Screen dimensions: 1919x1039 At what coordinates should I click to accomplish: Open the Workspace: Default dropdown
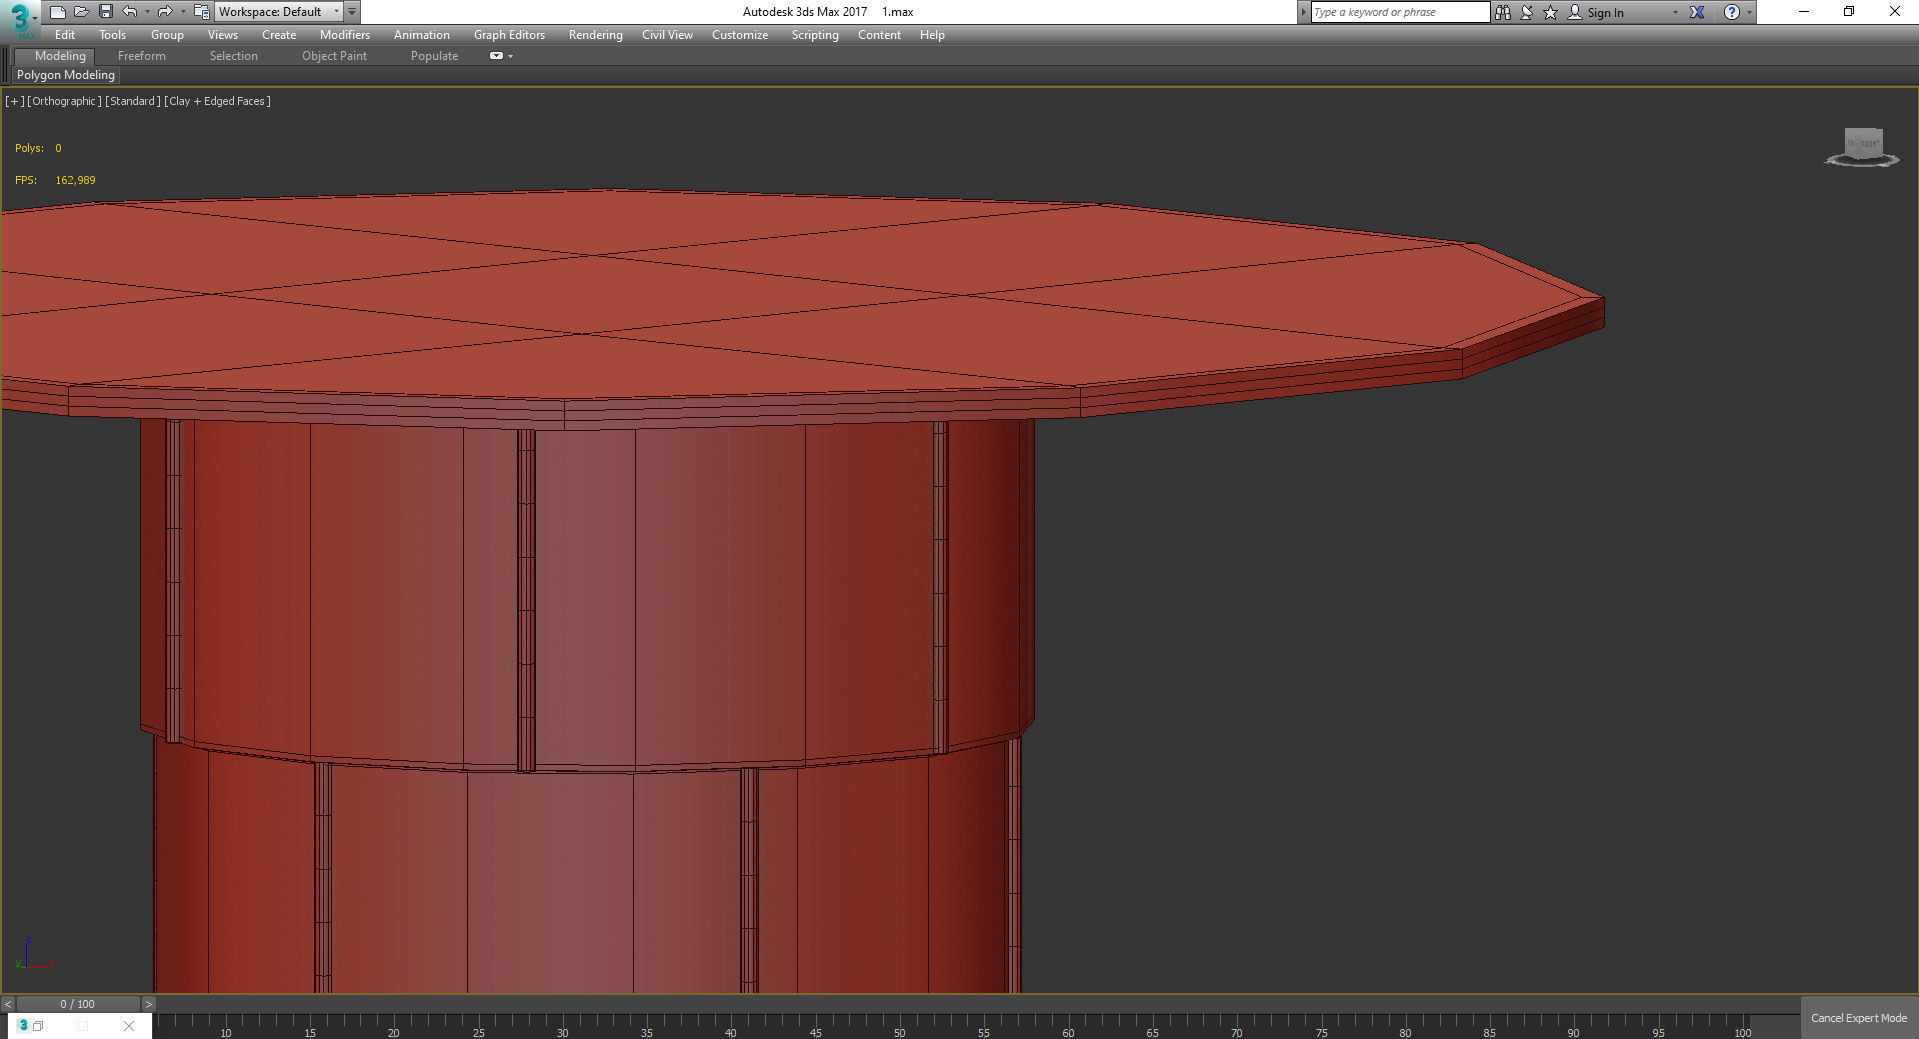point(279,12)
